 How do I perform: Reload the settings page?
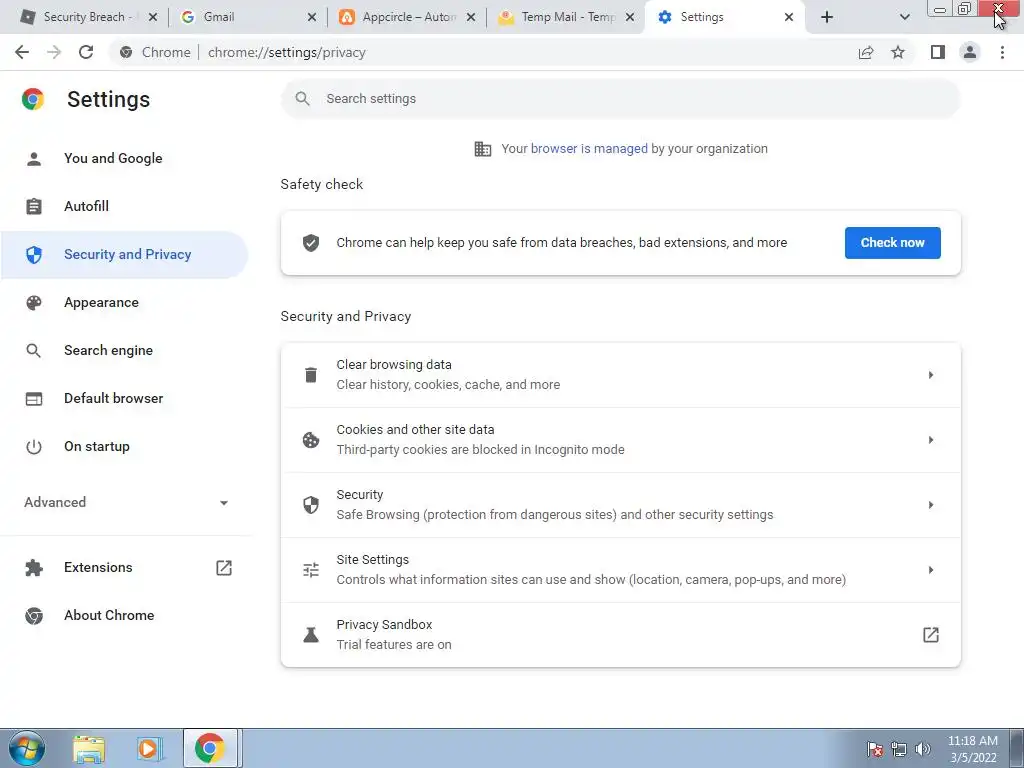(86, 52)
